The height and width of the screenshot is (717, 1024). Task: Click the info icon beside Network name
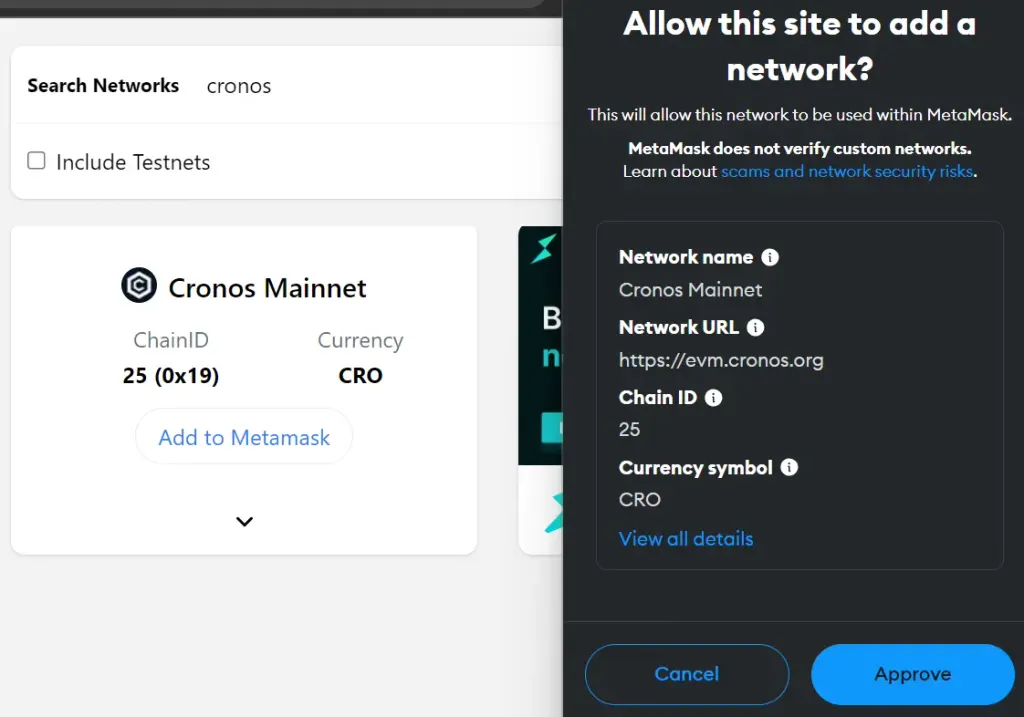(x=770, y=257)
